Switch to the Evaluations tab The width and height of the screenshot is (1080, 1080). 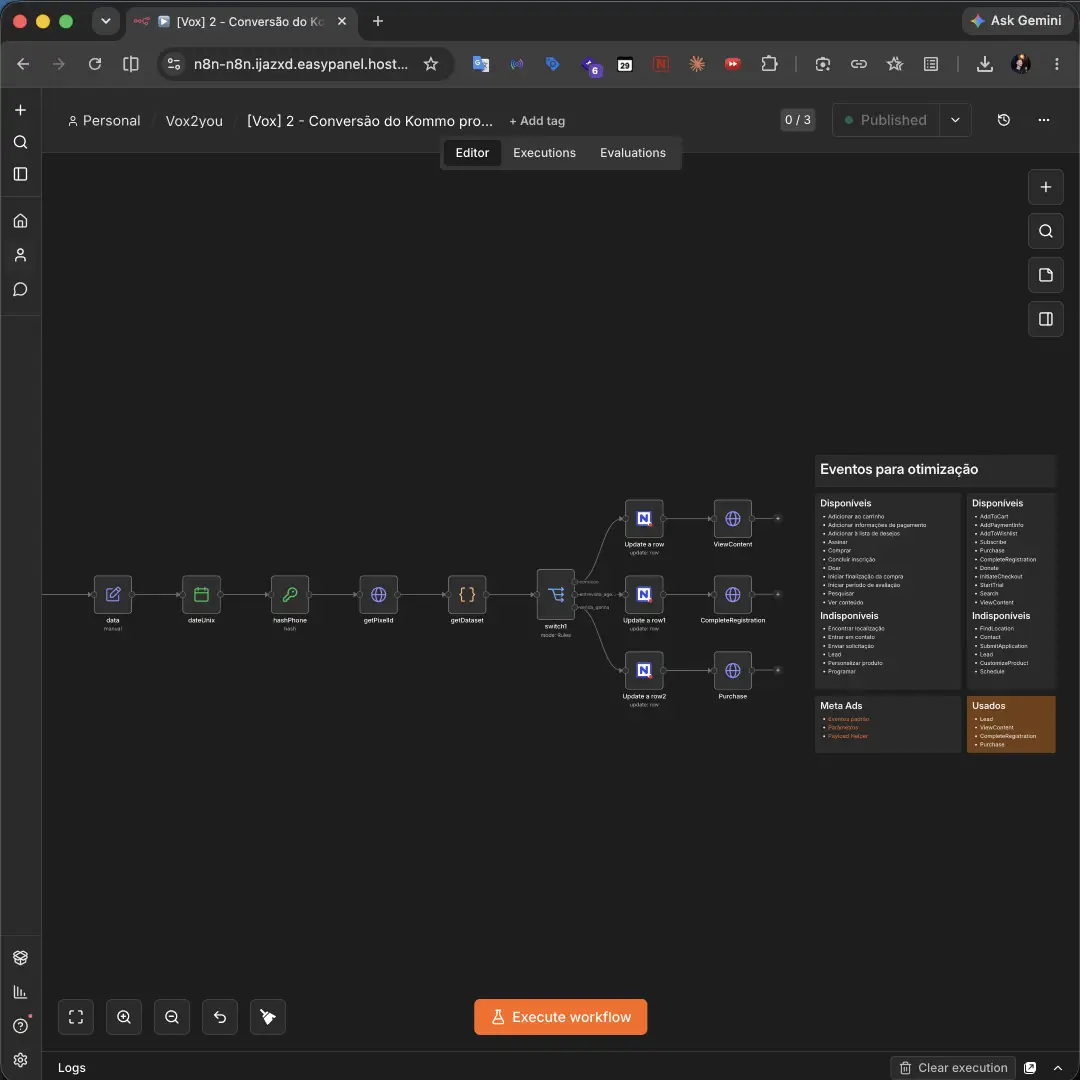(632, 153)
